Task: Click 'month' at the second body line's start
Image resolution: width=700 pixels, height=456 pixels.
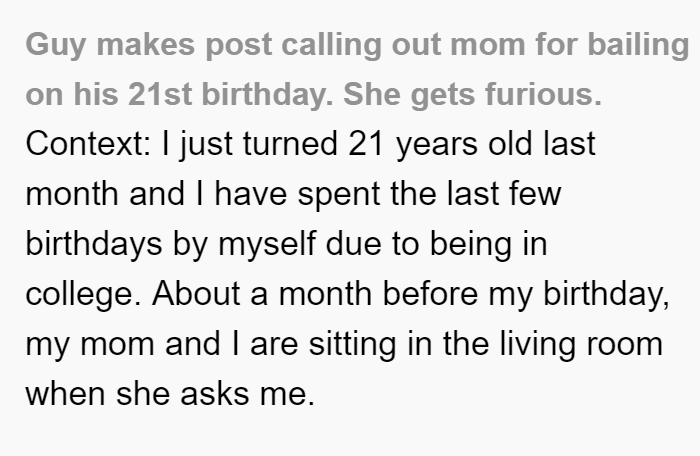Action: (x=71, y=194)
